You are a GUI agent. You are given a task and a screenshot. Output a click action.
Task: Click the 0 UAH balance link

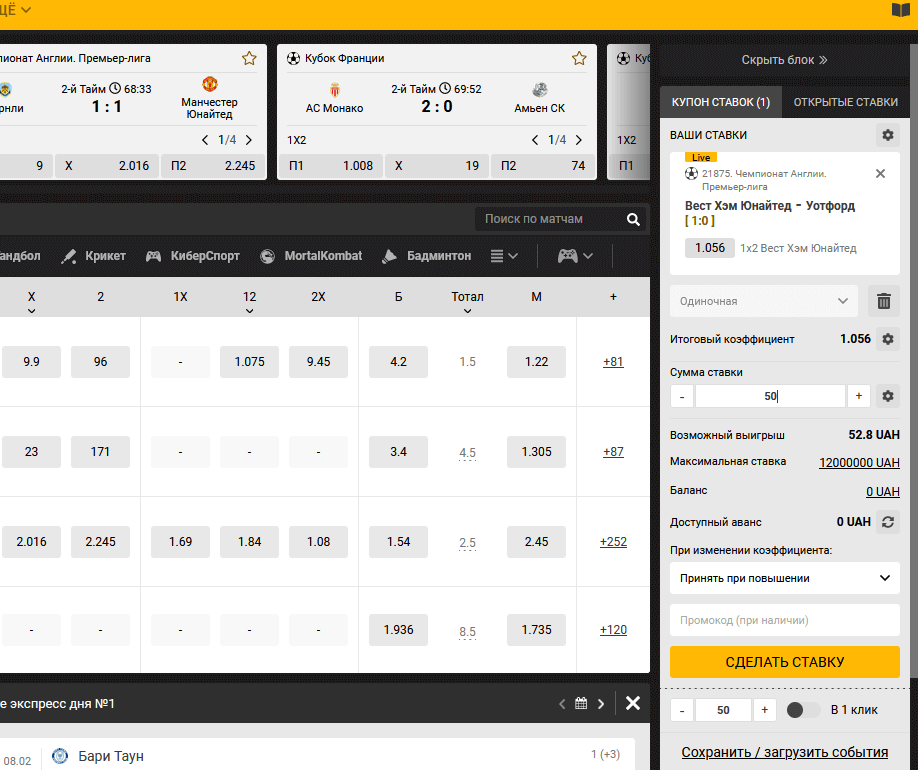pos(882,491)
